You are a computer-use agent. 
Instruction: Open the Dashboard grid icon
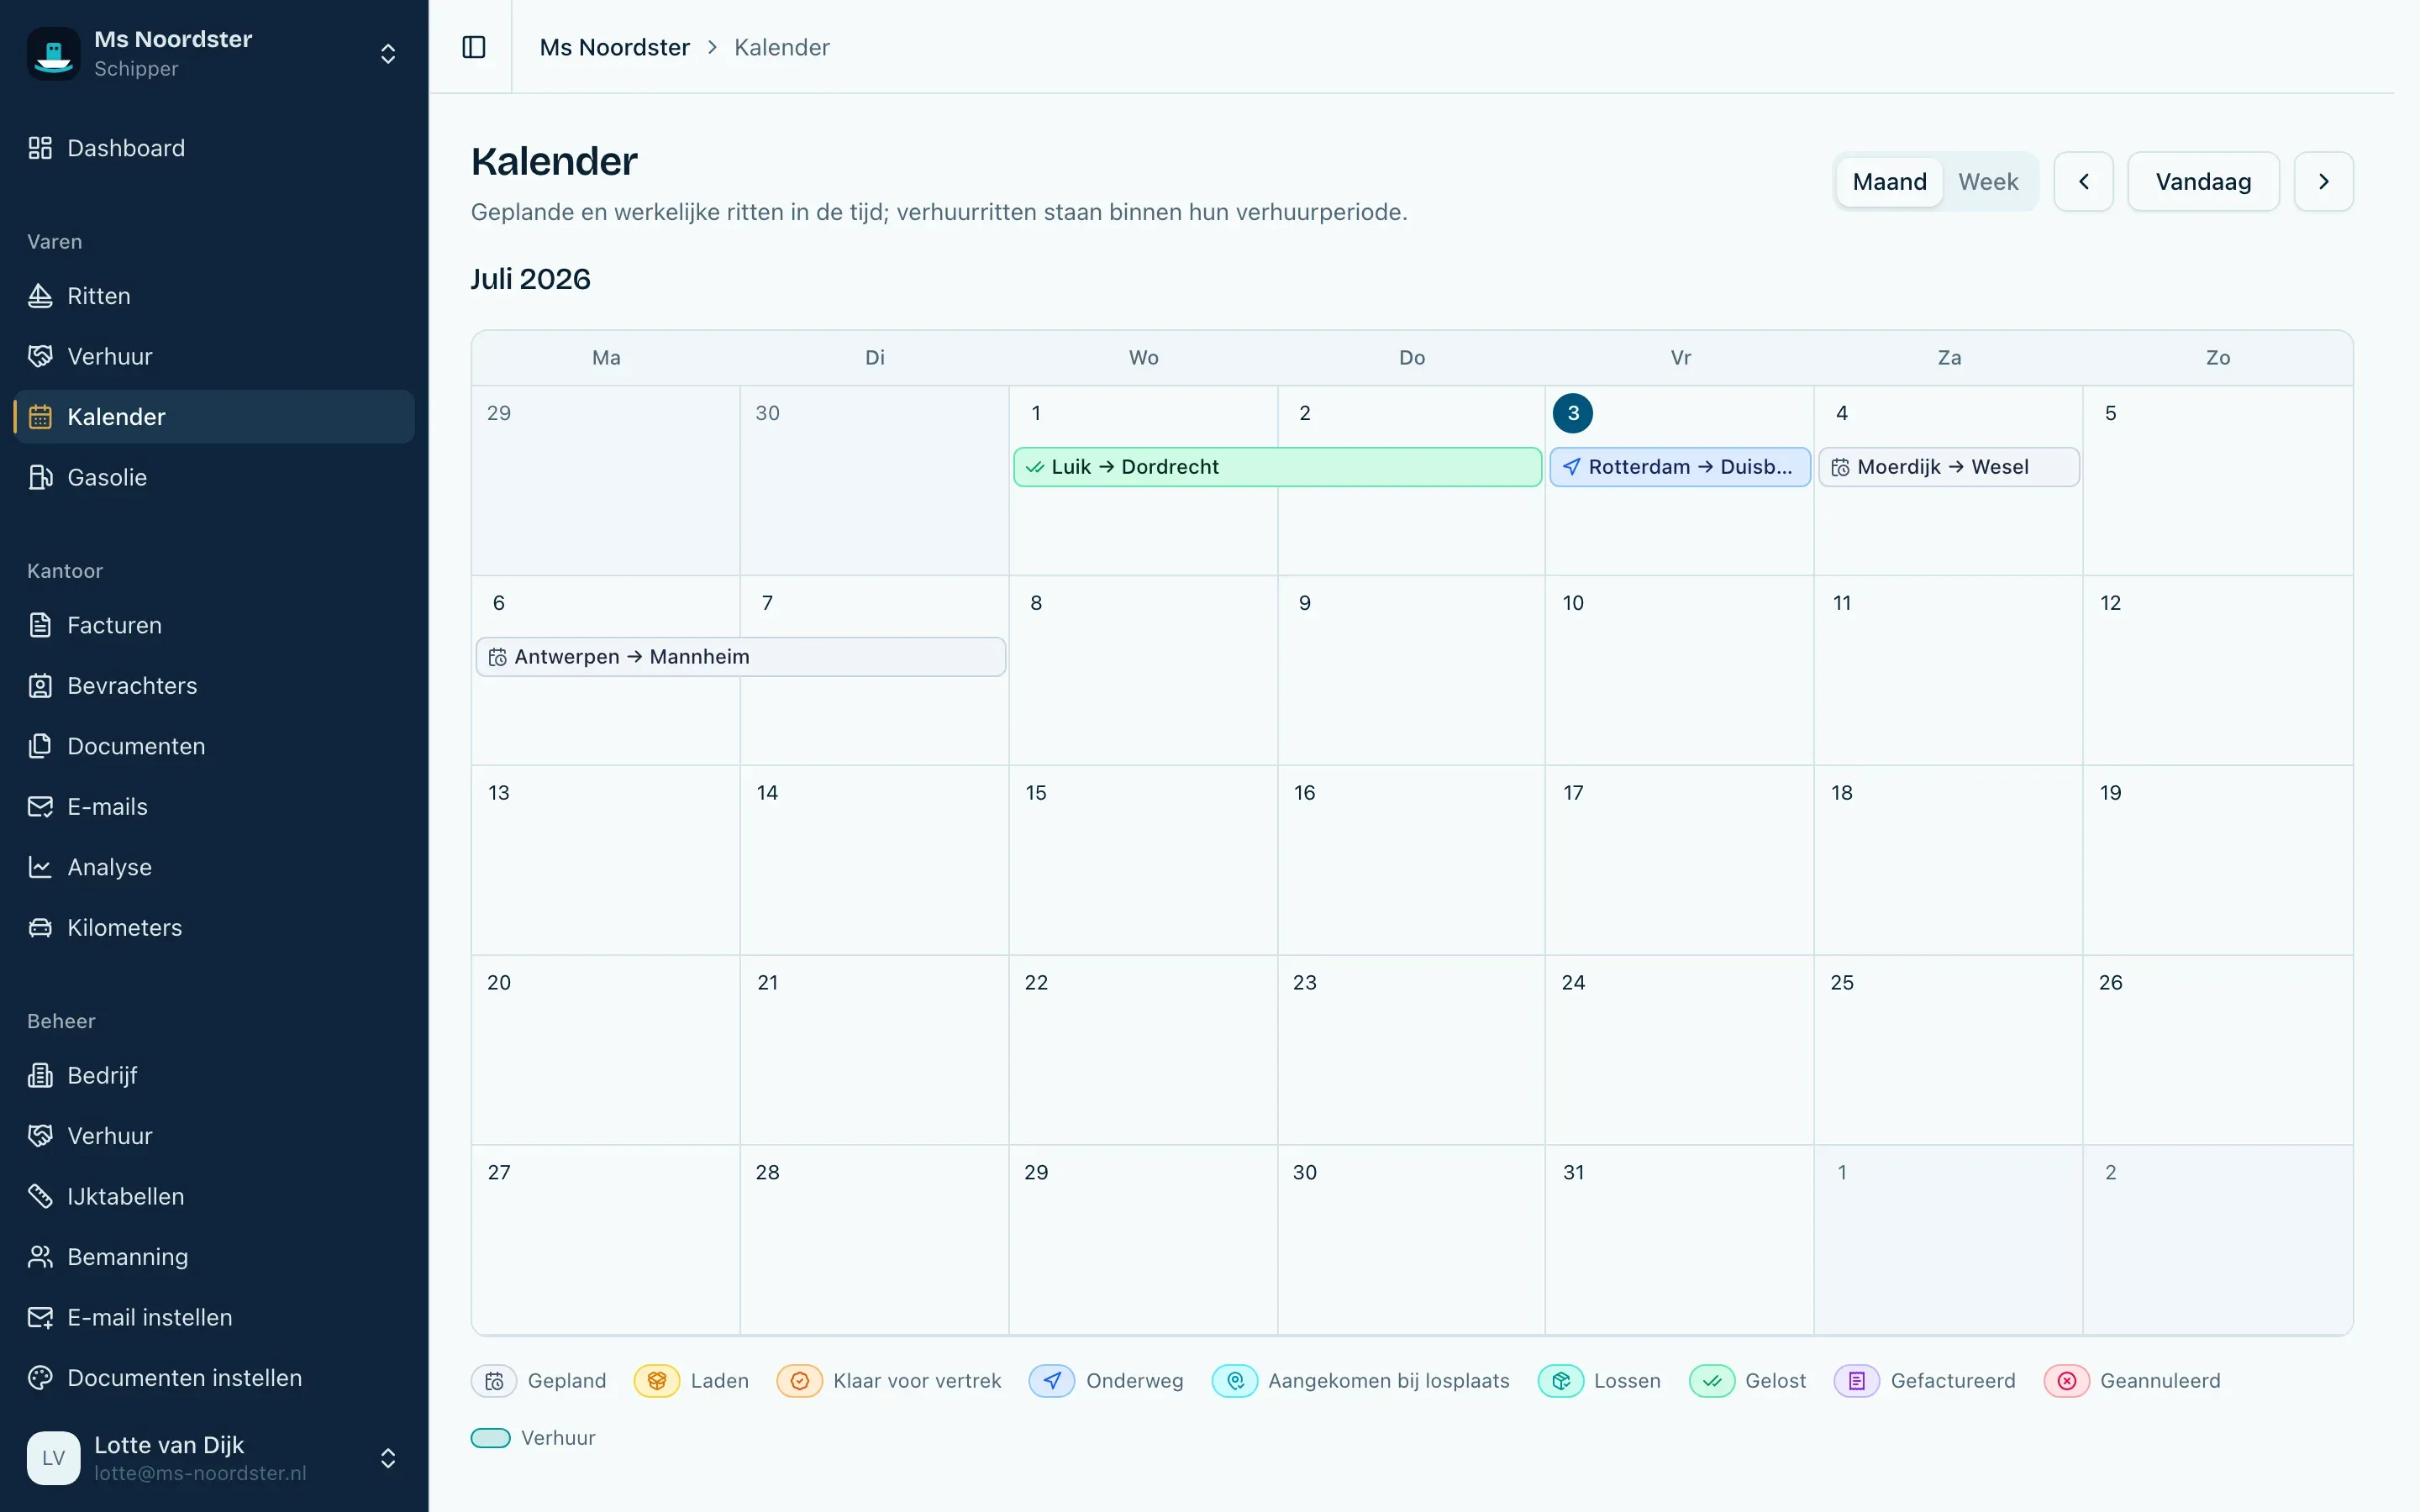click(x=40, y=148)
